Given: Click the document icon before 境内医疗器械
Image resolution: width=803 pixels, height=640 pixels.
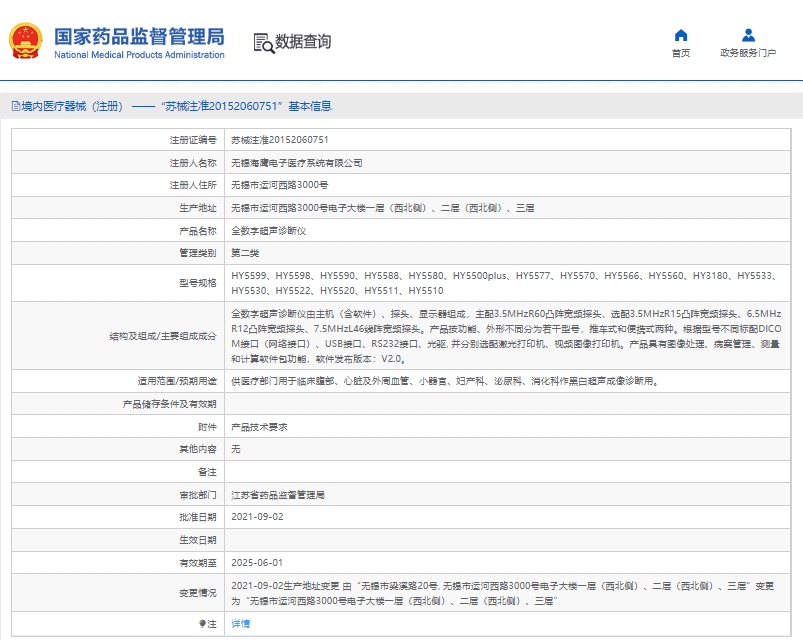Looking at the screenshot, I should (16, 106).
